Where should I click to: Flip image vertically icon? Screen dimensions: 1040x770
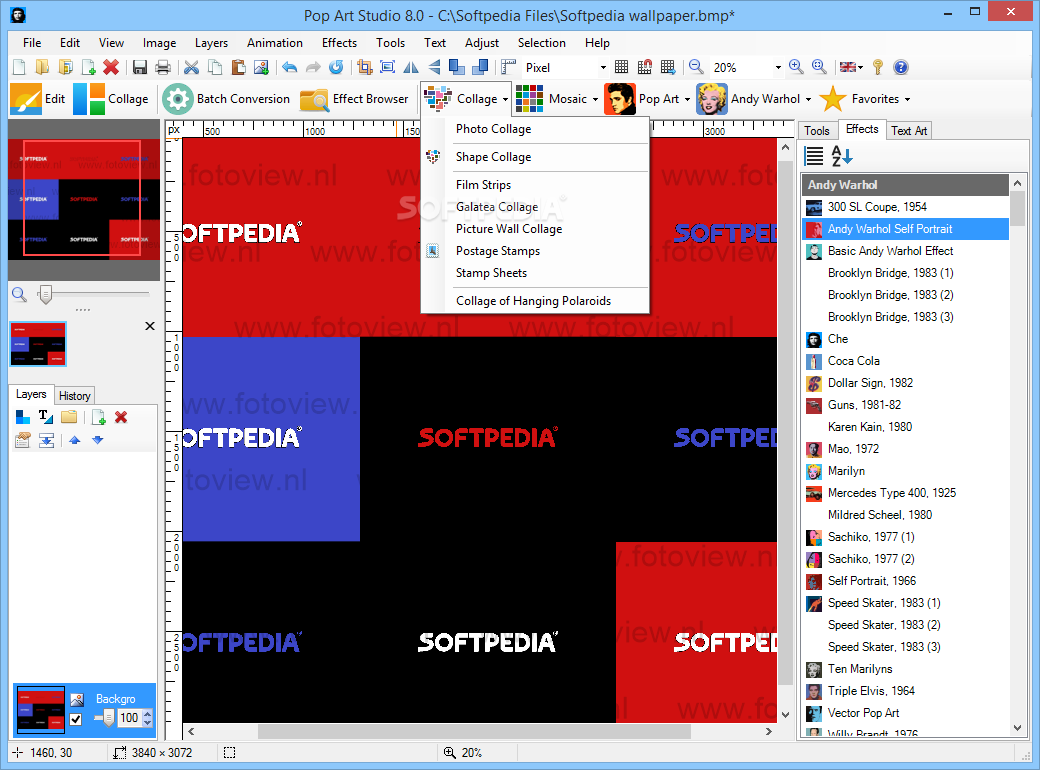434,67
